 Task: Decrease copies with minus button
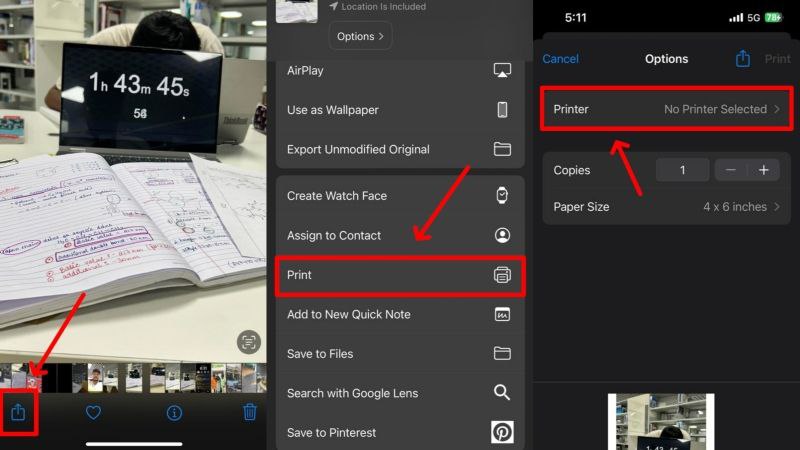731,170
